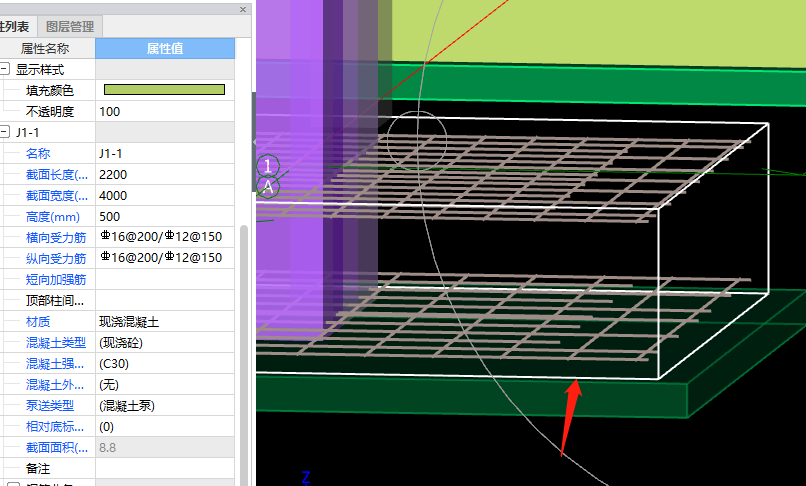The height and width of the screenshot is (486, 806).
Task: Select the 泵送类型 value (混凝土泵)
Action: [164, 406]
